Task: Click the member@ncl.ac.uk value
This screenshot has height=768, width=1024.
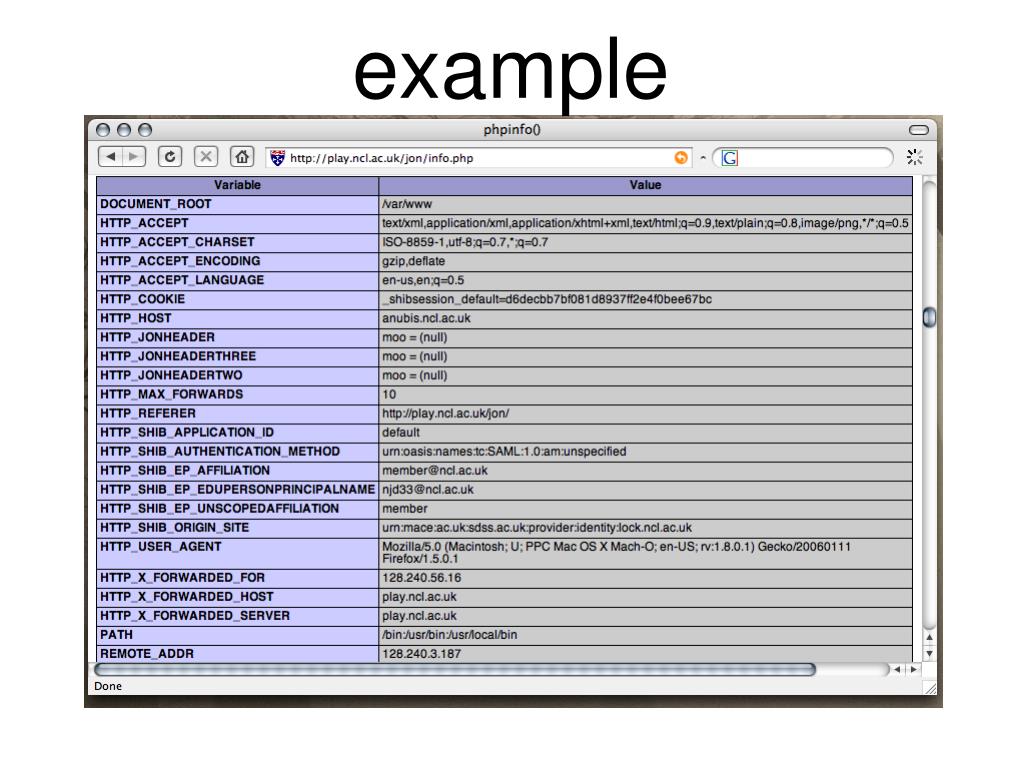Action: click(645, 470)
